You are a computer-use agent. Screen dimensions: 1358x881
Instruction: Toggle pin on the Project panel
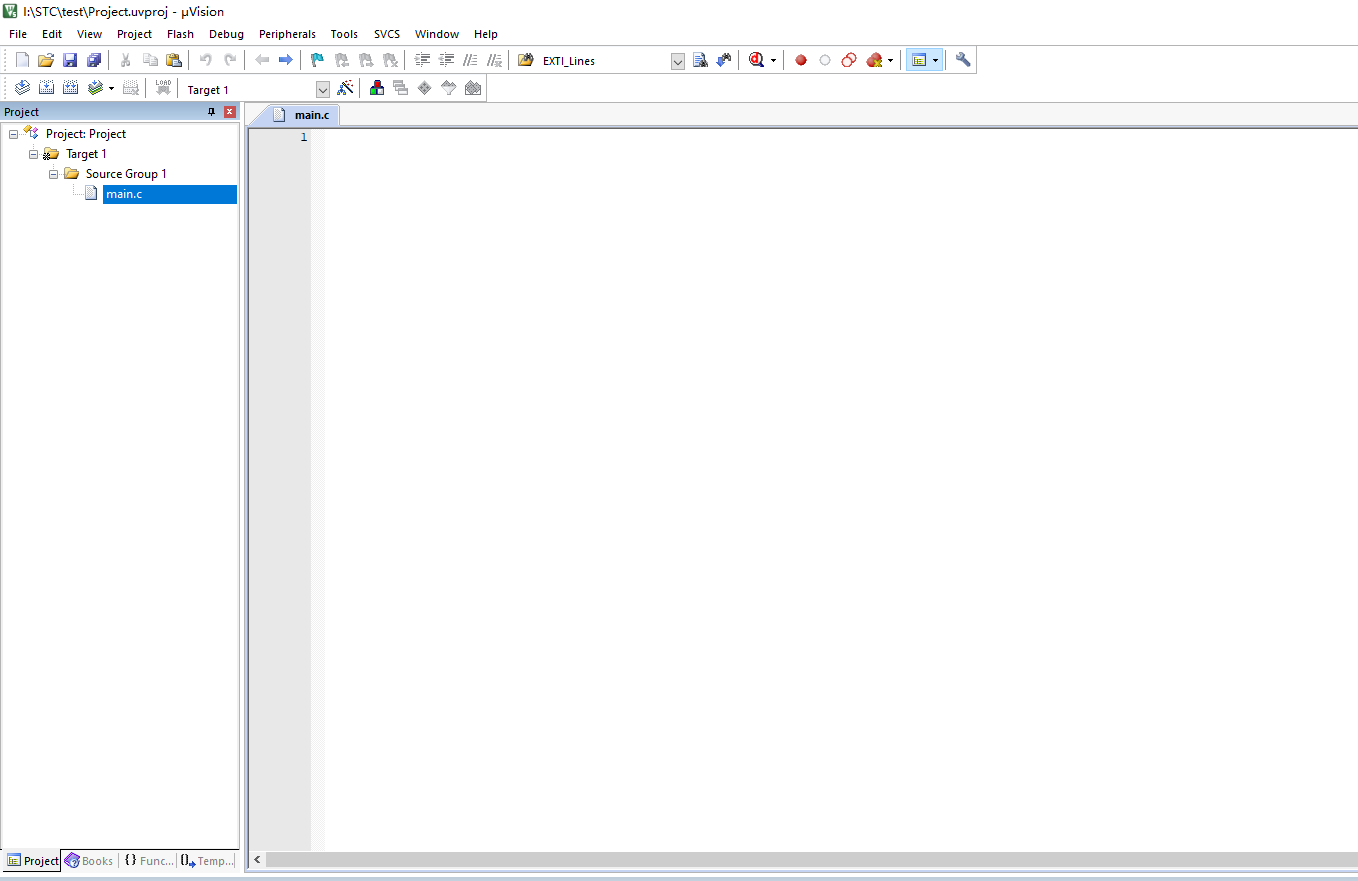coord(211,112)
